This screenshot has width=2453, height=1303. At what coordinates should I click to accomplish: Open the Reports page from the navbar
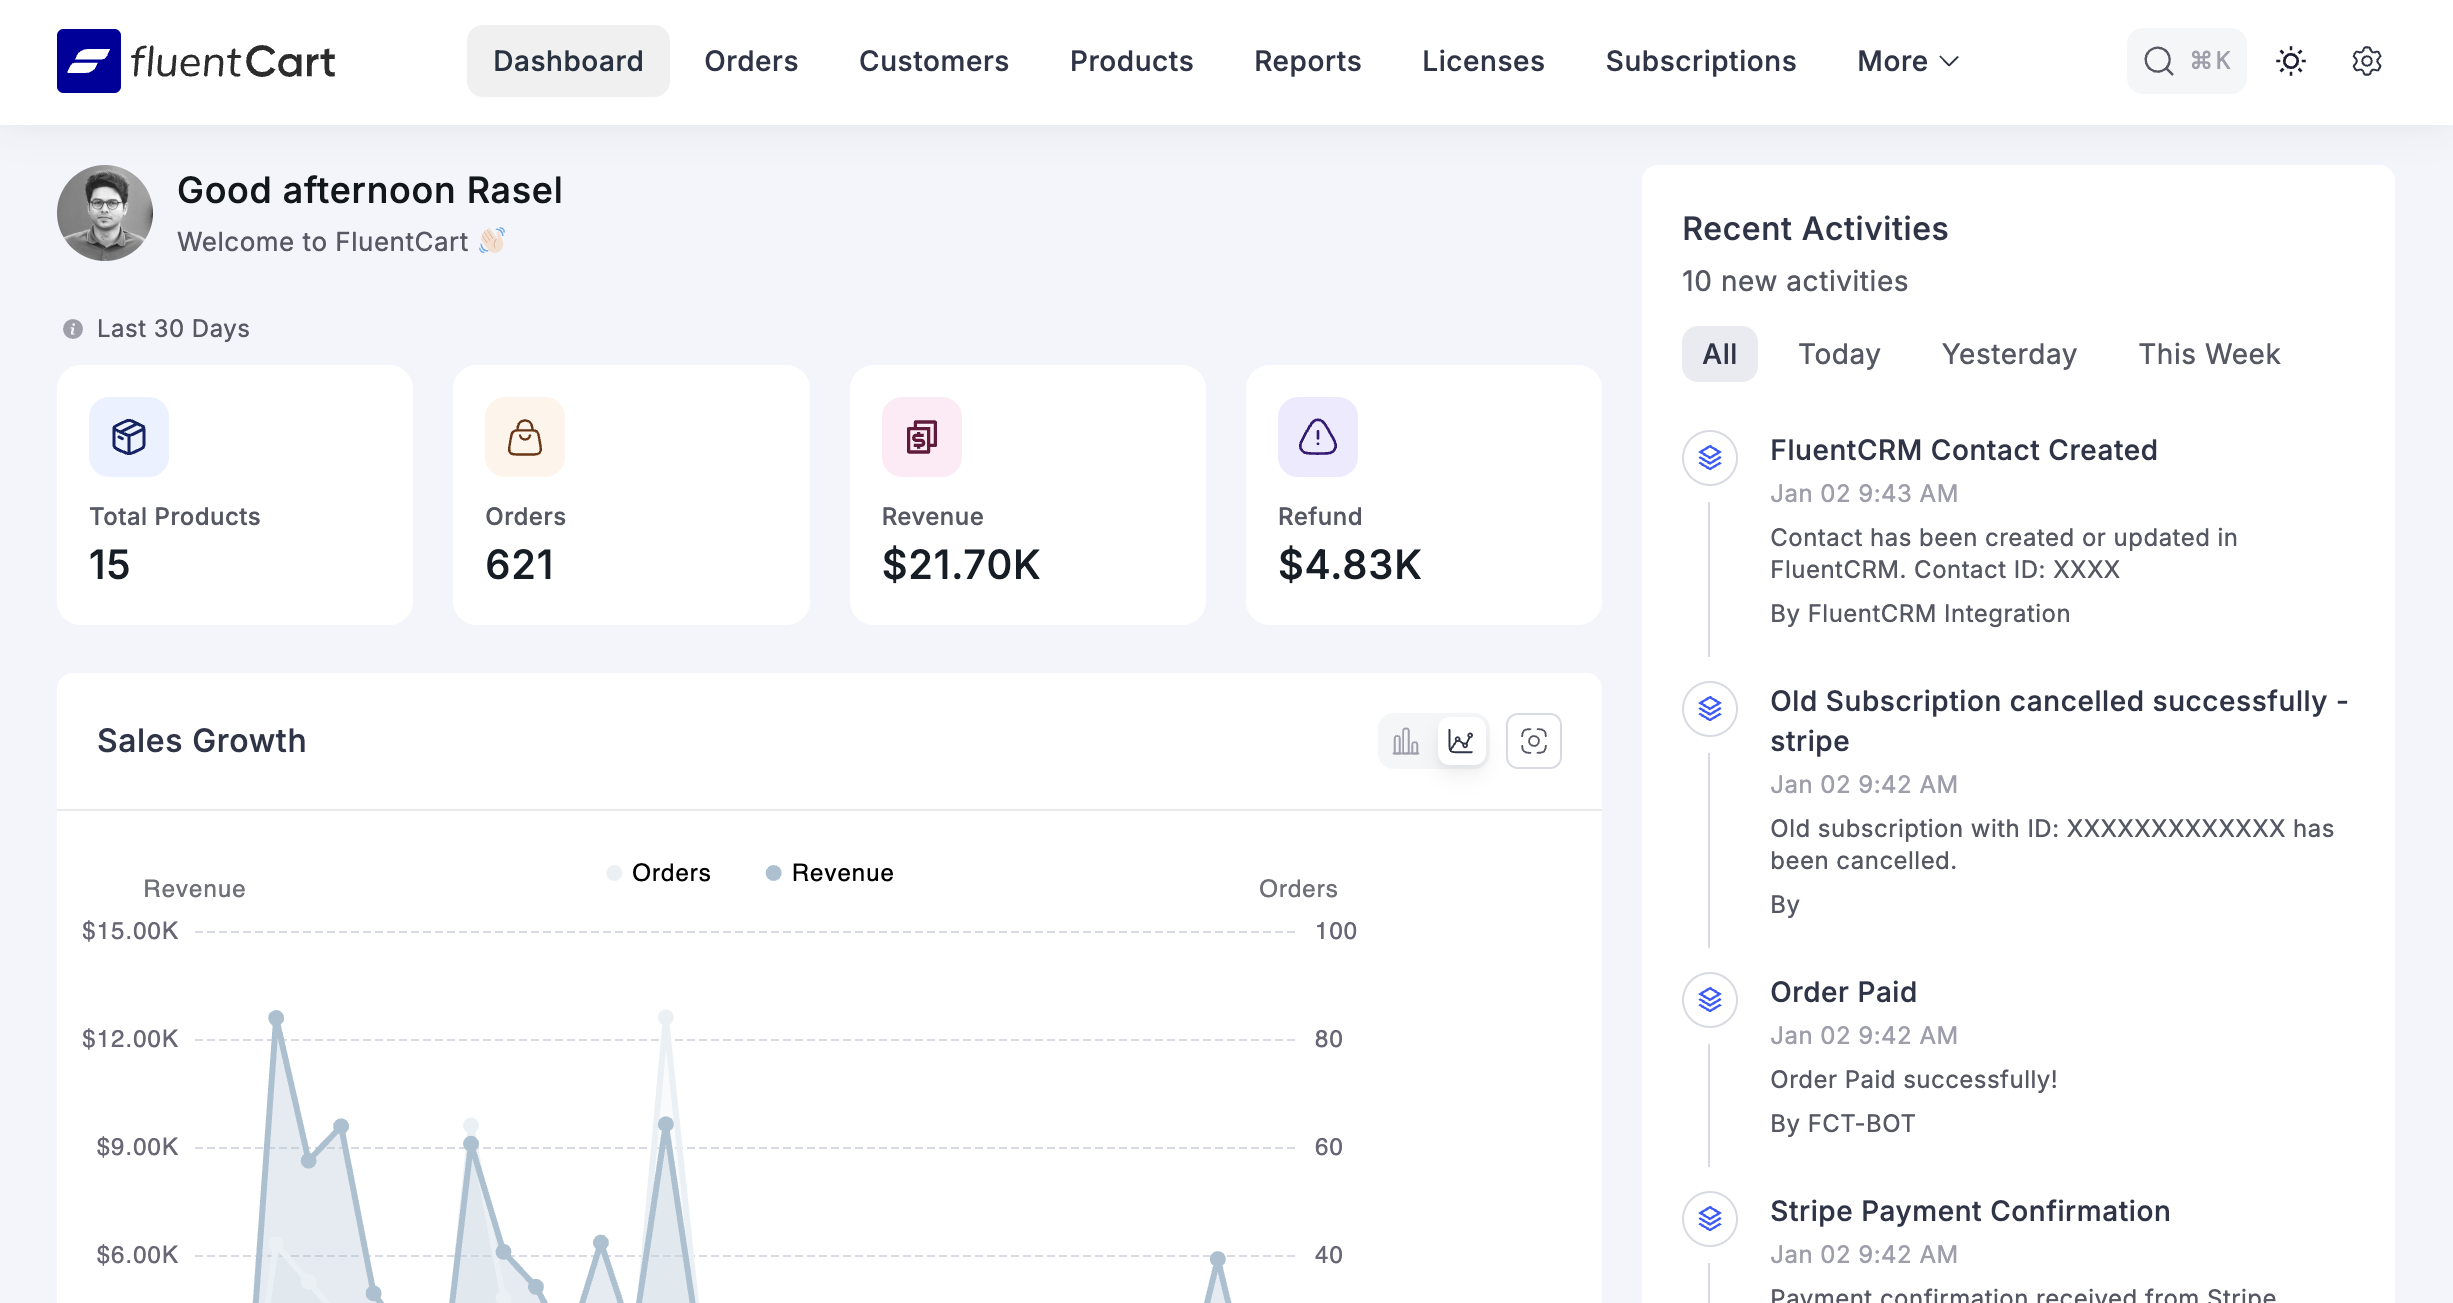1307,61
